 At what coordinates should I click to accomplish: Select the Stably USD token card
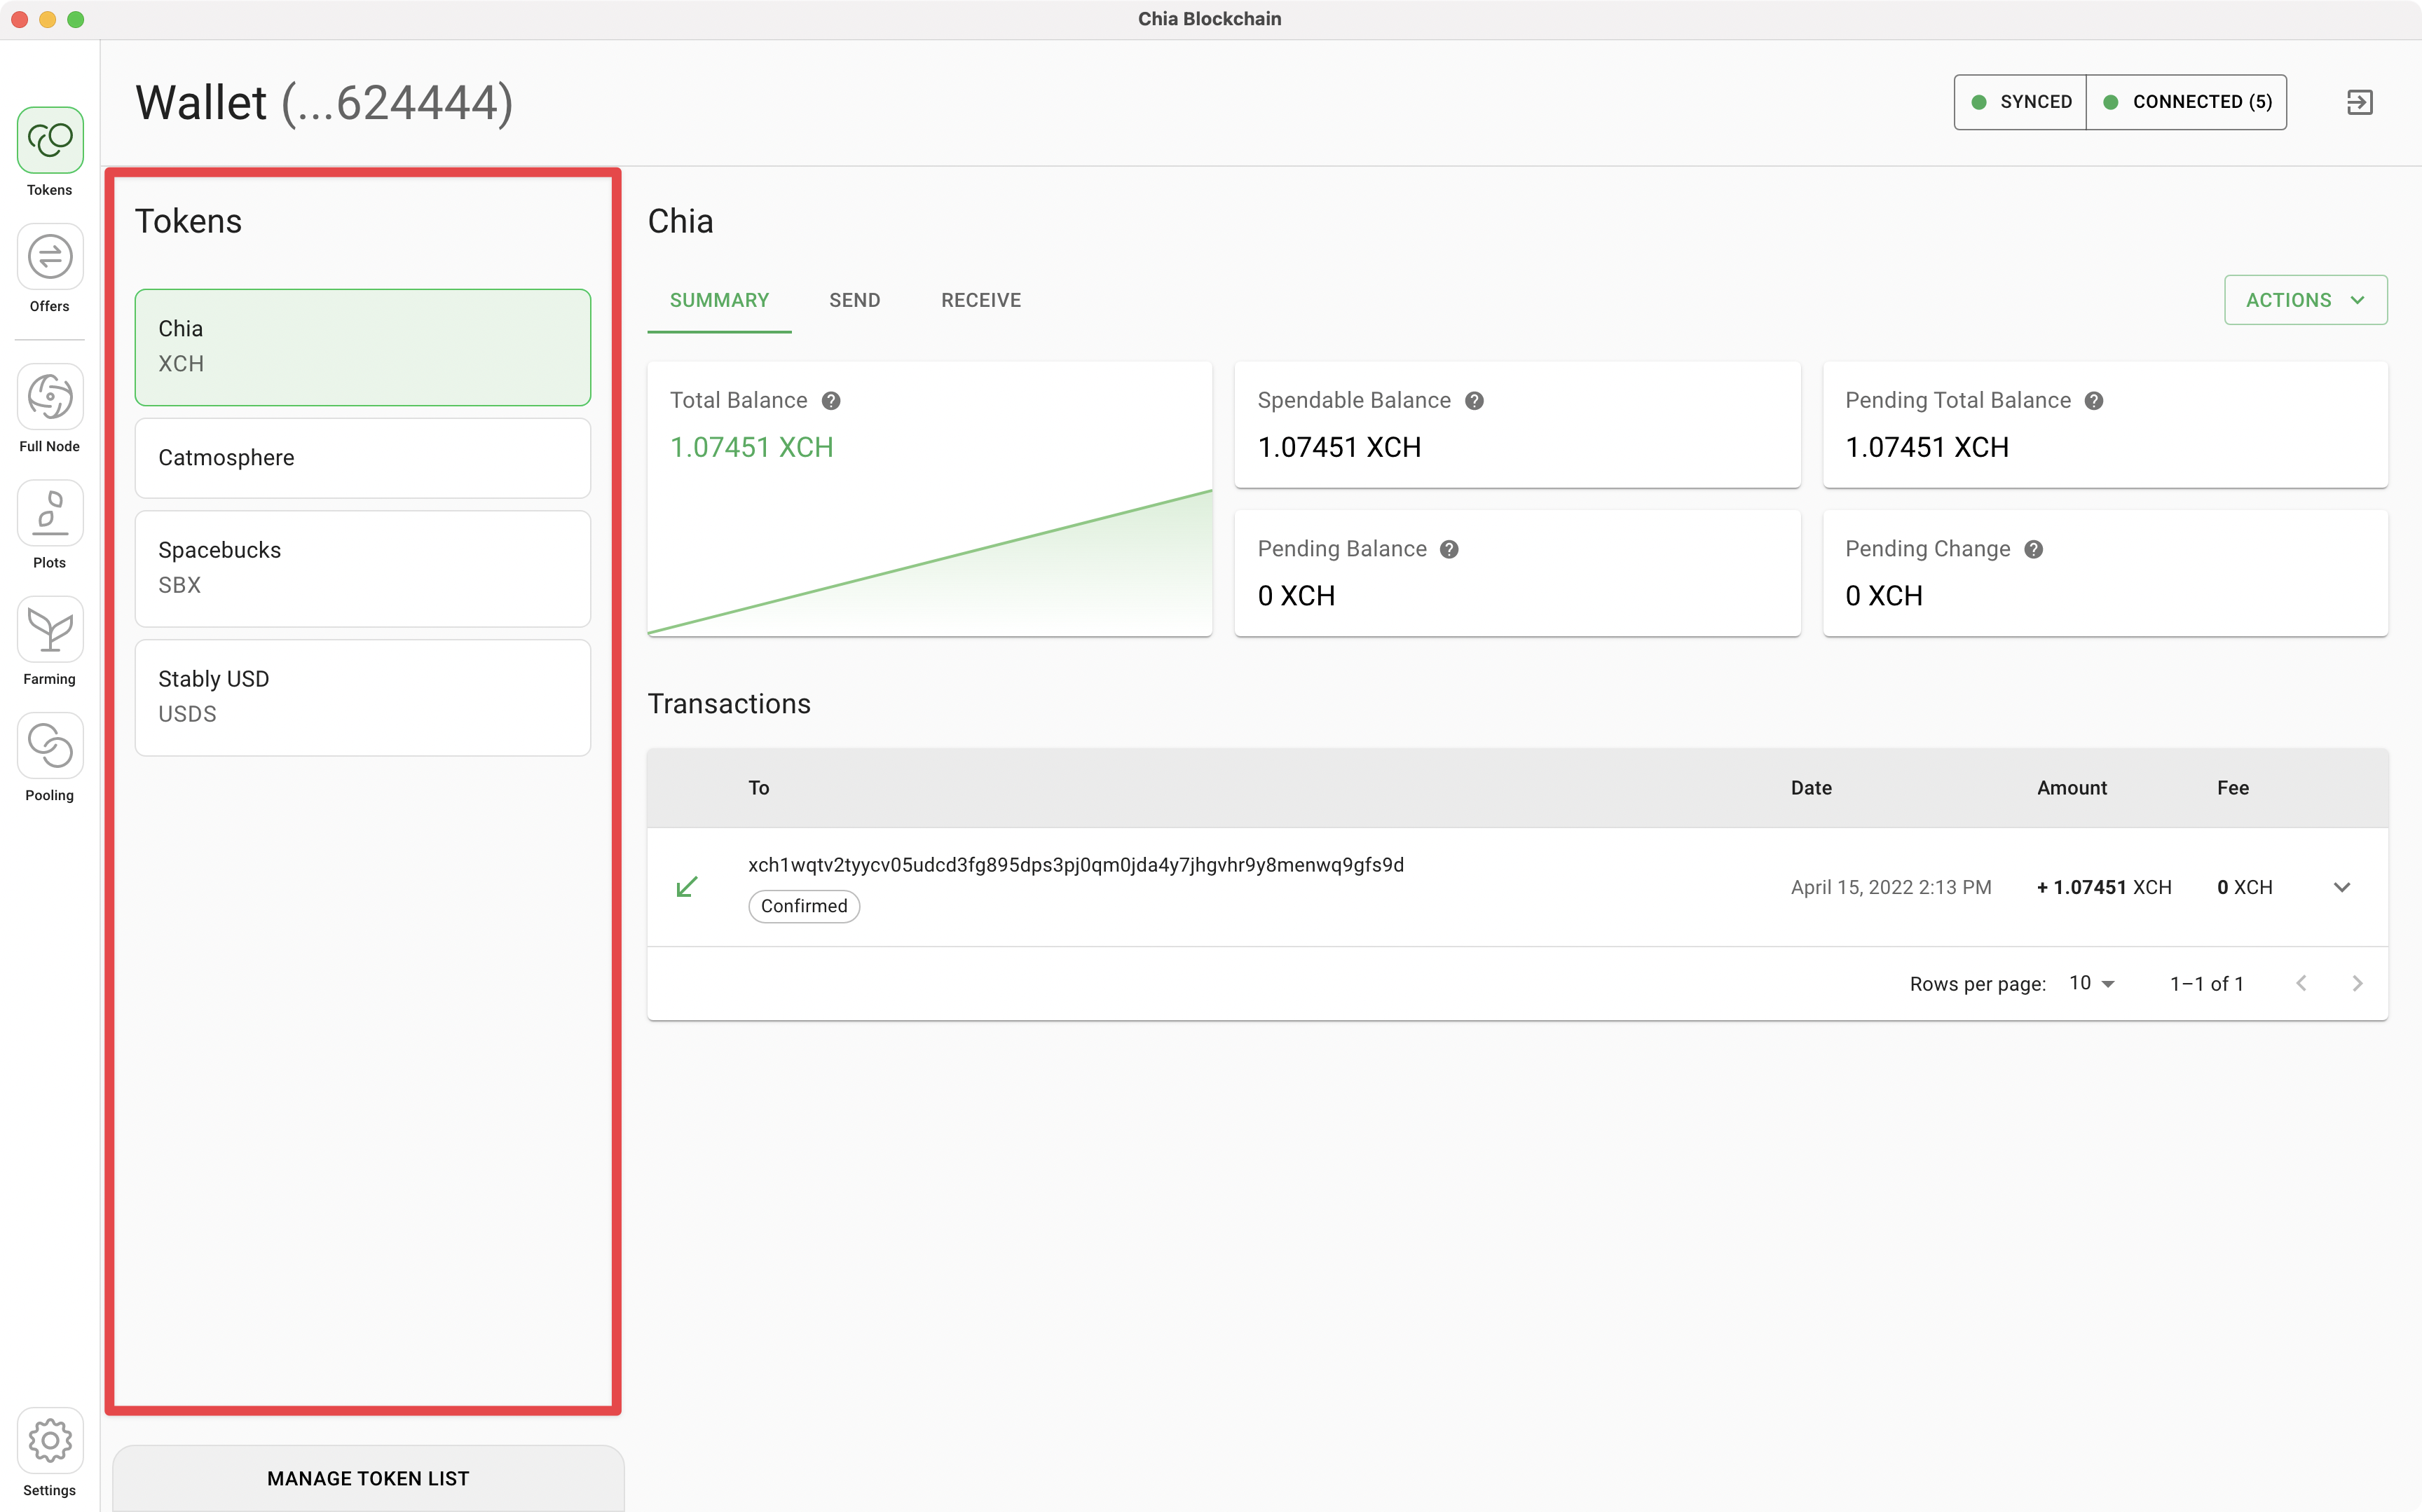(362, 697)
